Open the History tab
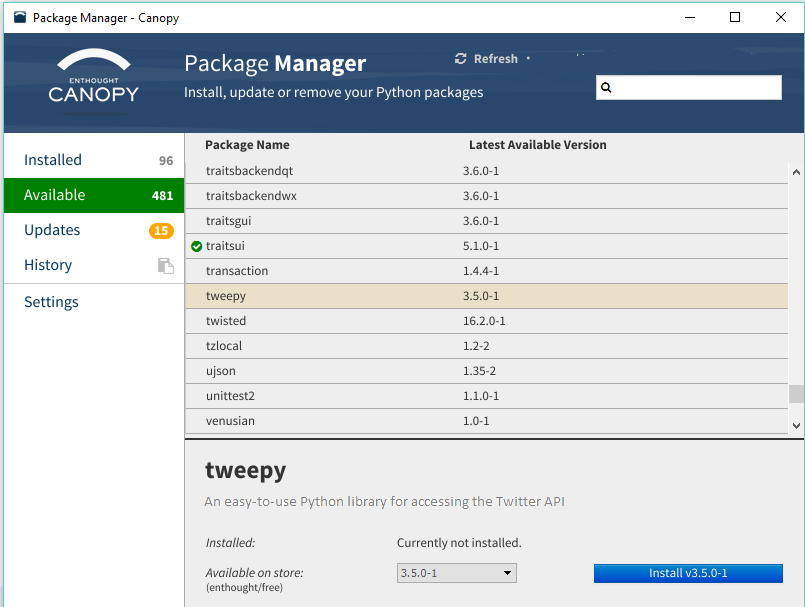 (x=94, y=265)
